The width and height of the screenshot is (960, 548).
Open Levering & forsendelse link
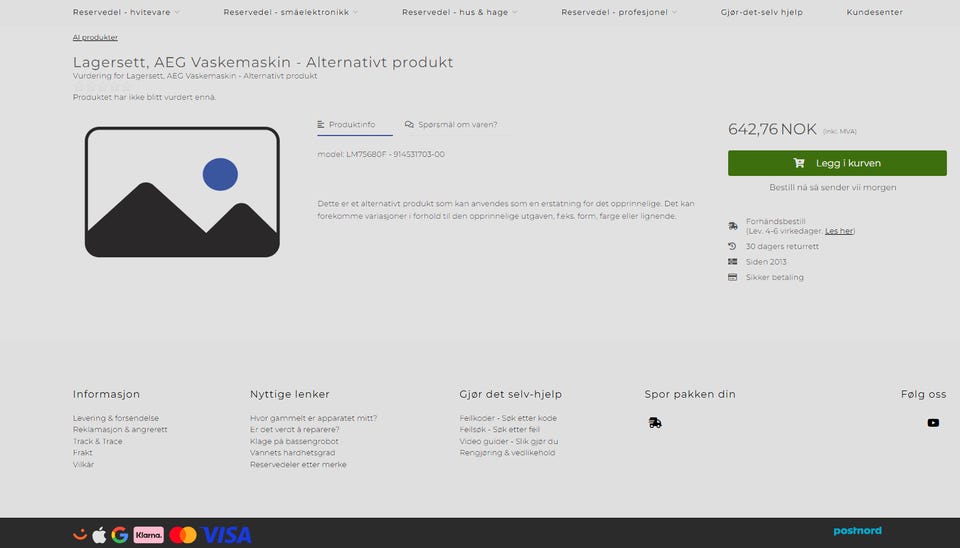pyautogui.click(x=116, y=418)
